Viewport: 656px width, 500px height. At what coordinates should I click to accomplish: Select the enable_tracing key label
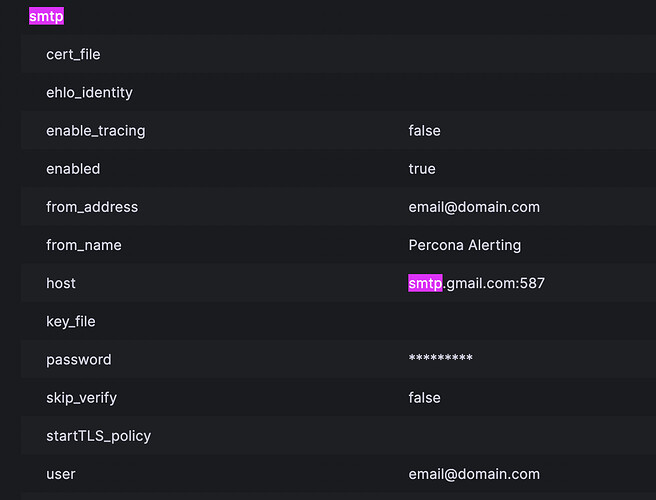96,131
